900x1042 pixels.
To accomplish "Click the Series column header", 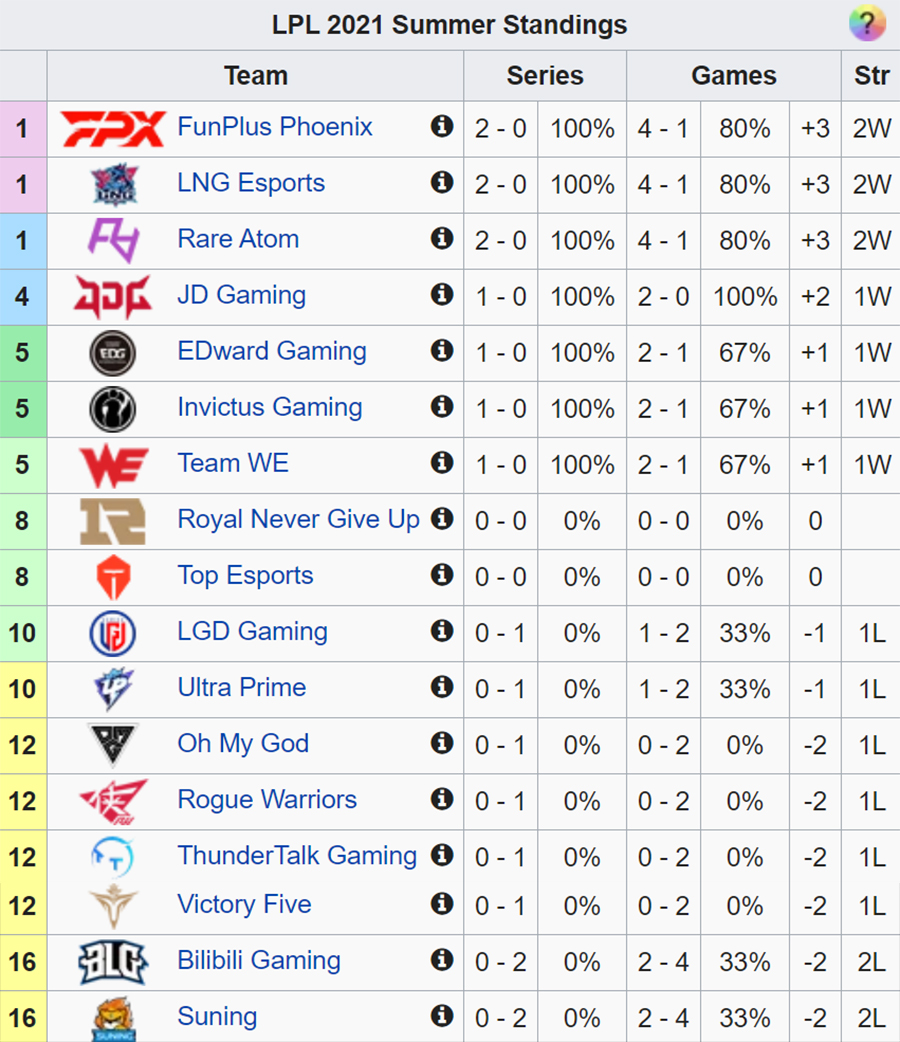I will click(x=545, y=76).
